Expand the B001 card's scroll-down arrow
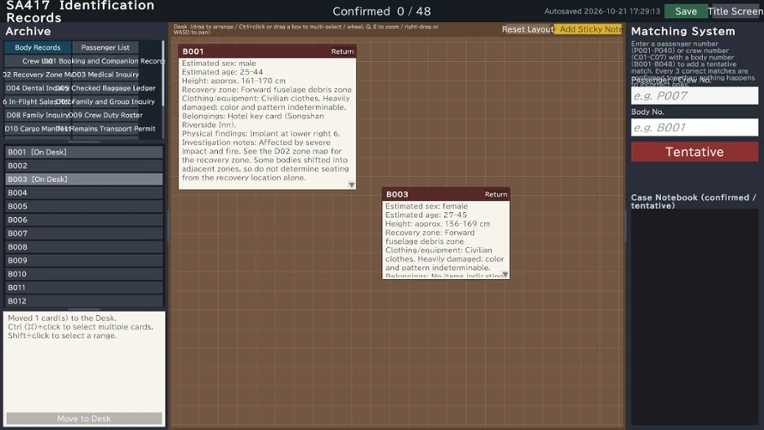Screen dimensions: 764x430 [351, 185]
